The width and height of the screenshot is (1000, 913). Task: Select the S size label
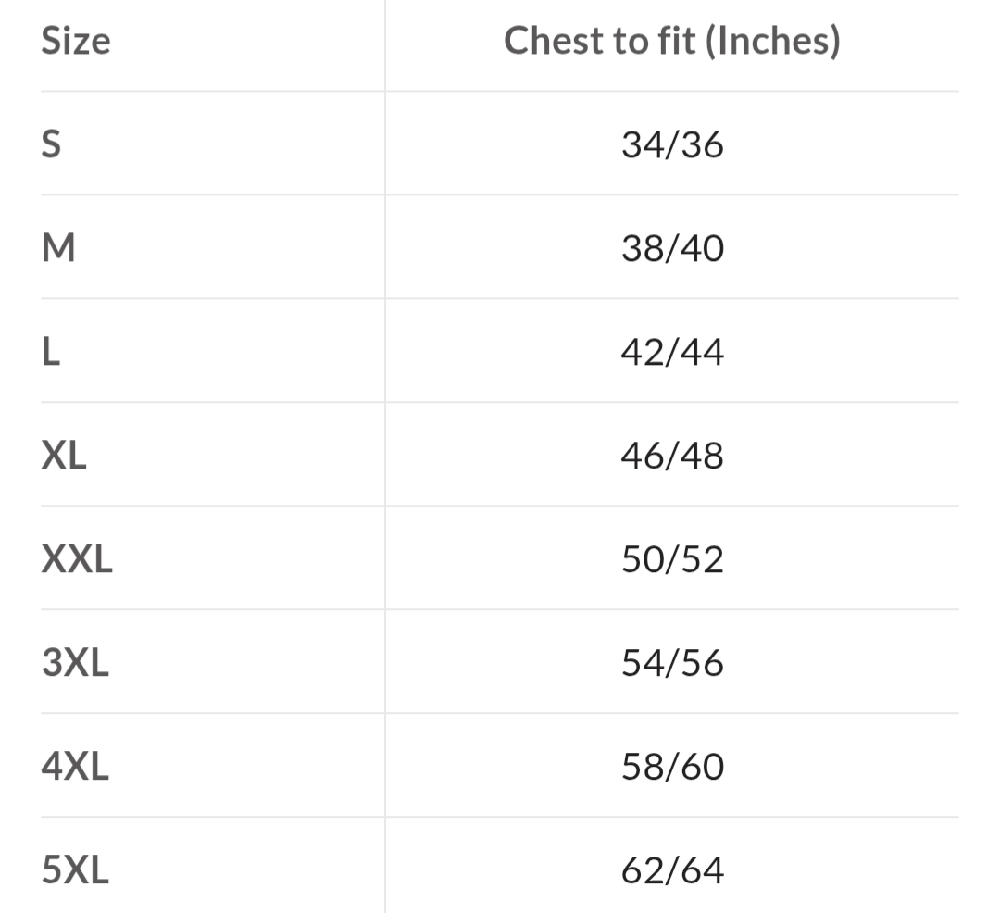pyautogui.click(x=51, y=145)
